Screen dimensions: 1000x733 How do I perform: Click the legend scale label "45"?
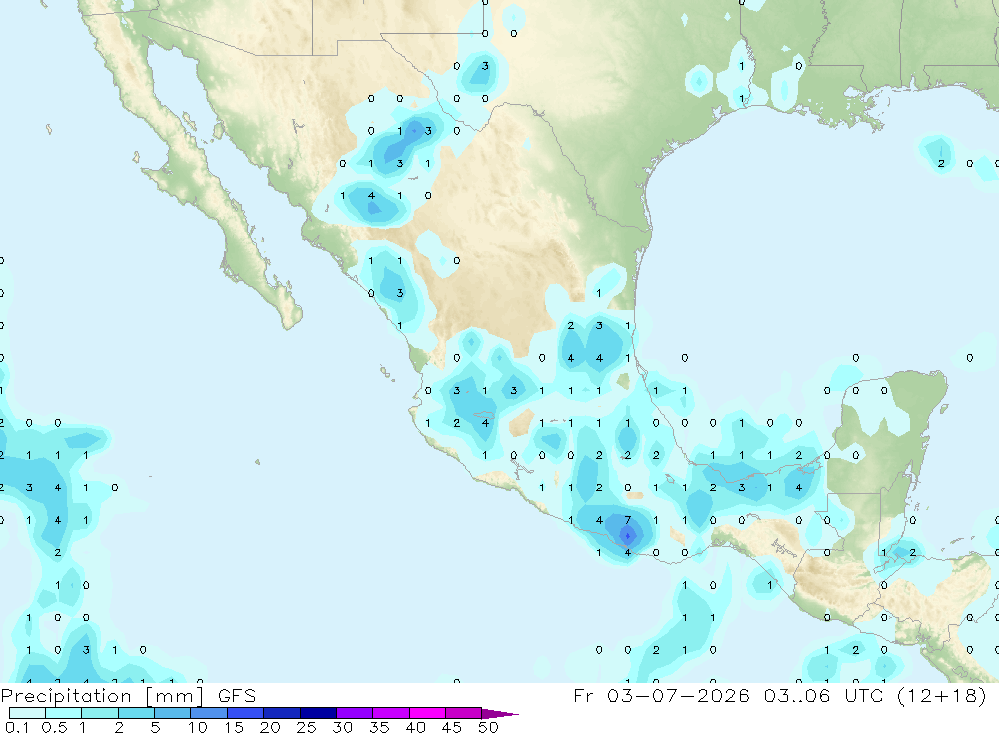click(x=452, y=727)
